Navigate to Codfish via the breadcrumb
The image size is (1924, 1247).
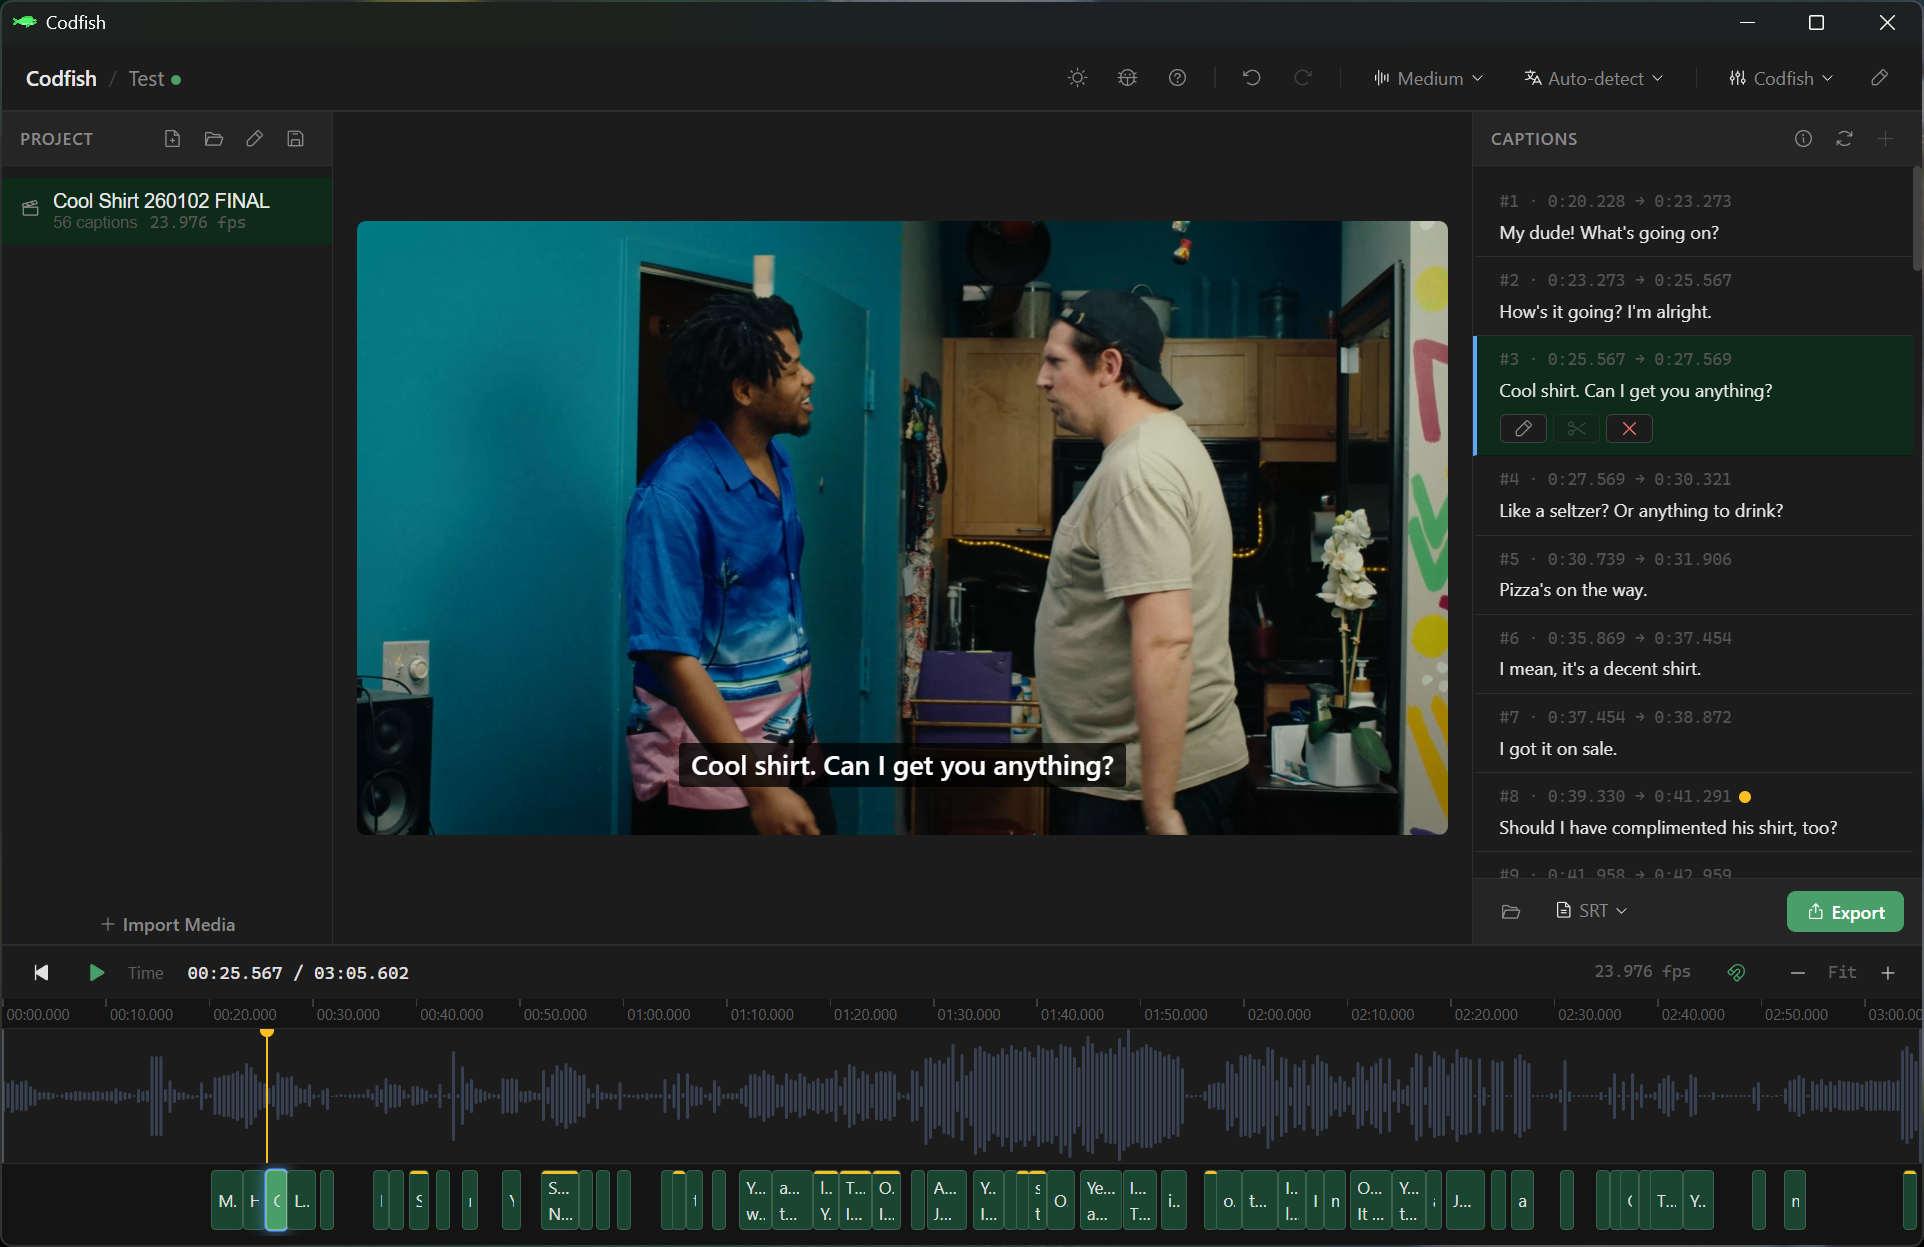pos(60,78)
